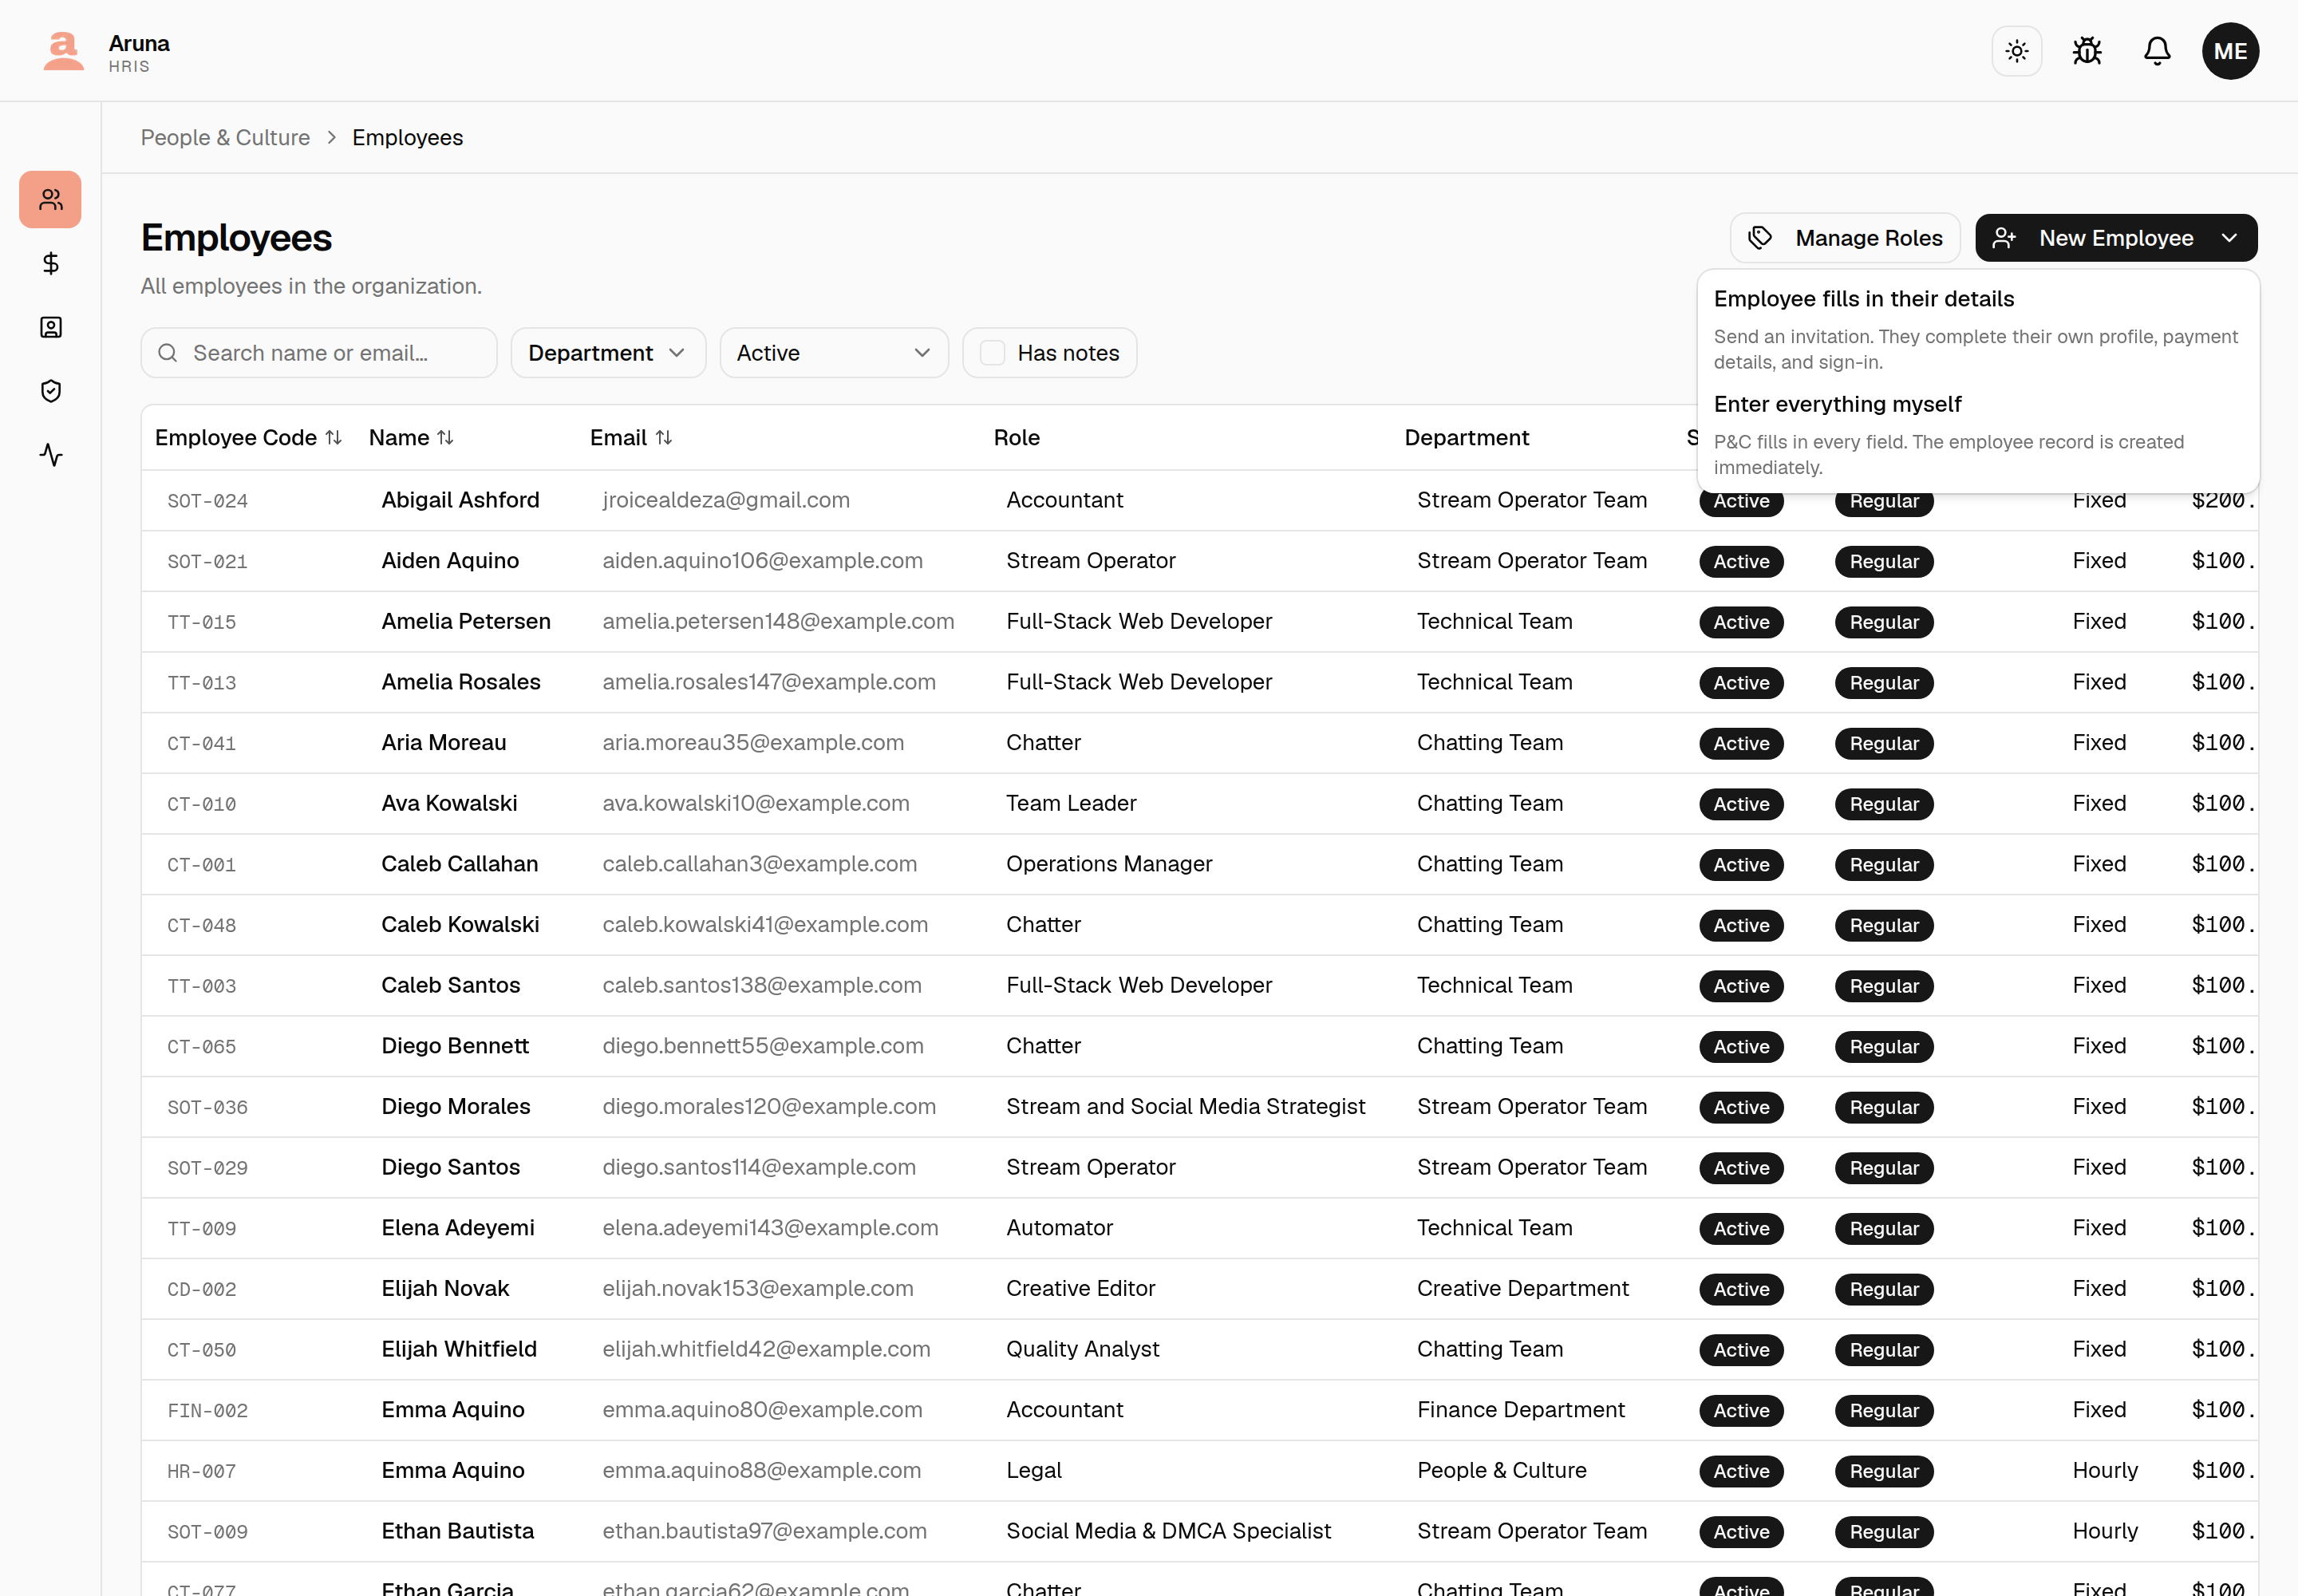The image size is (2298, 1596).
Task: Open the profile badge sidebar icon
Action: (51, 327)
